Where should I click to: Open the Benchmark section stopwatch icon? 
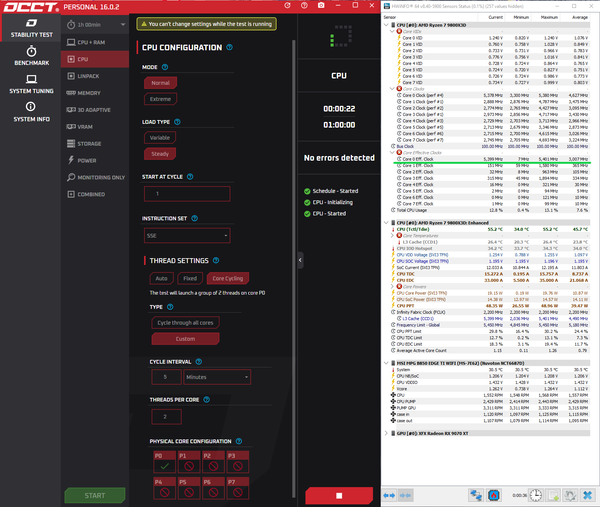(x=31, y=51)
